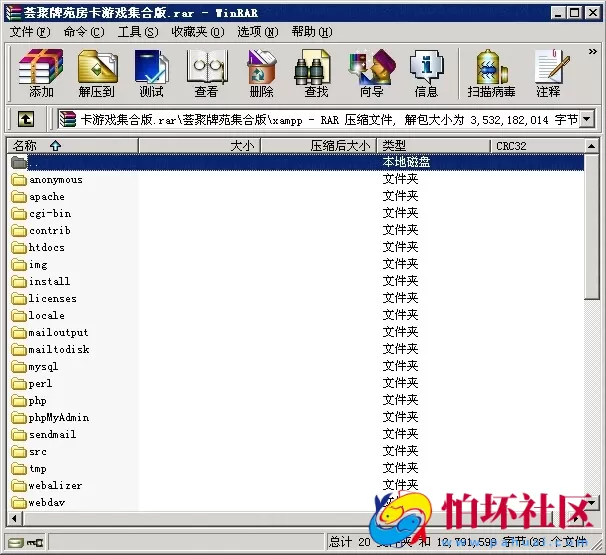Click the vertical scrollbar up arrow

coord(591,146)
